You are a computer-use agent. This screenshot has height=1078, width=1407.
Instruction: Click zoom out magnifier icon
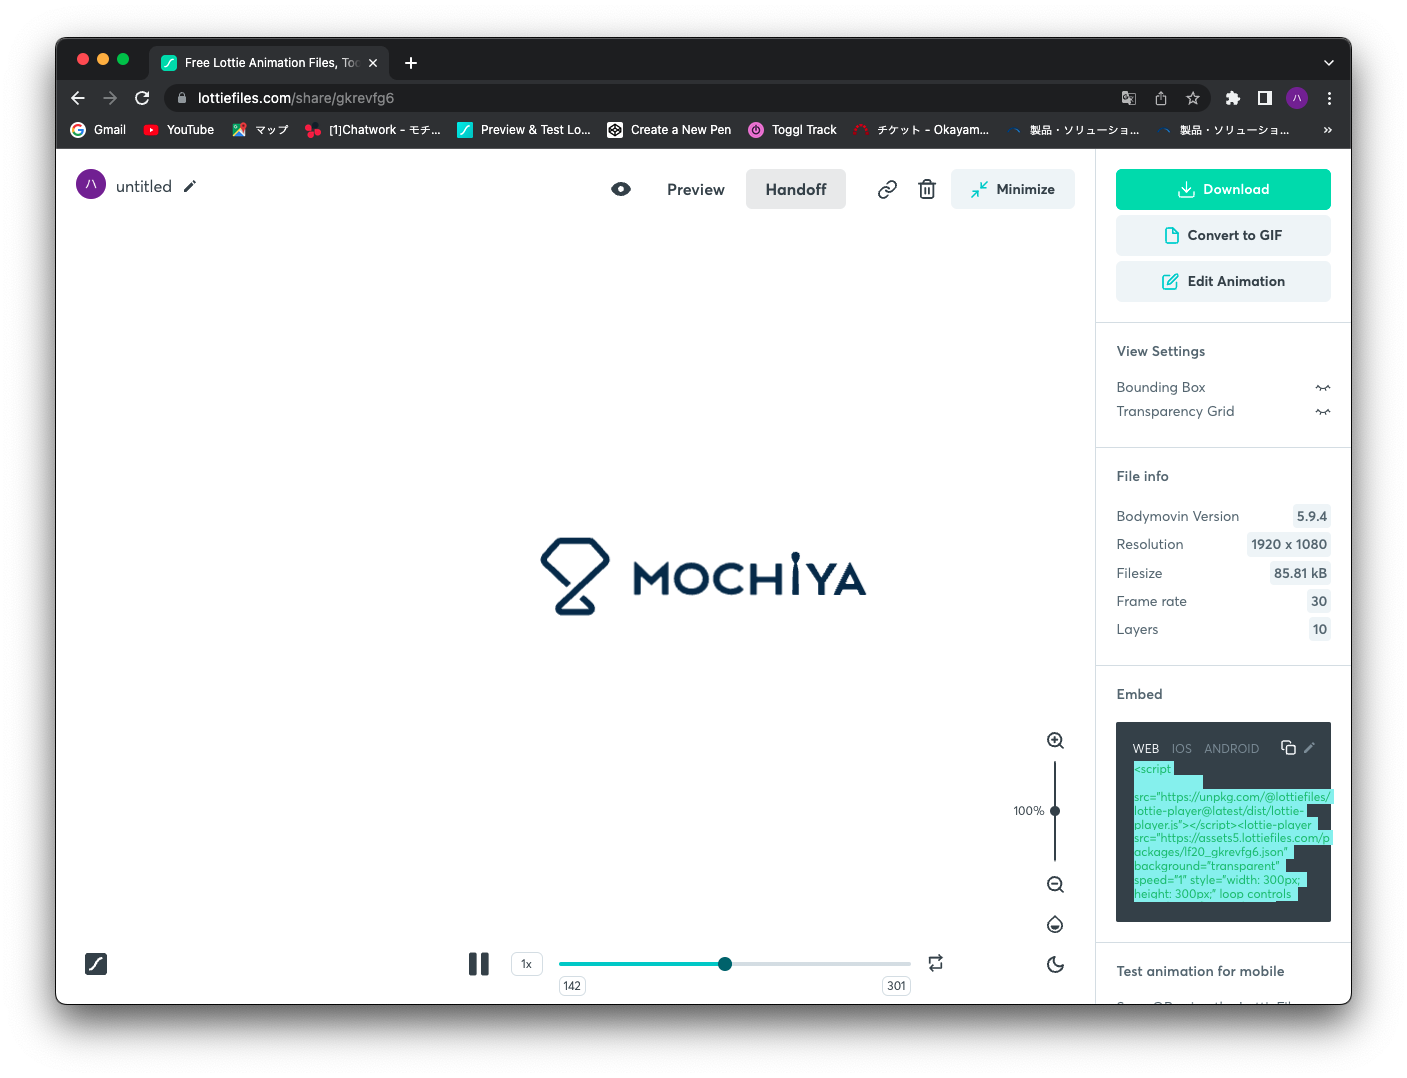(x=1055, y=884)
